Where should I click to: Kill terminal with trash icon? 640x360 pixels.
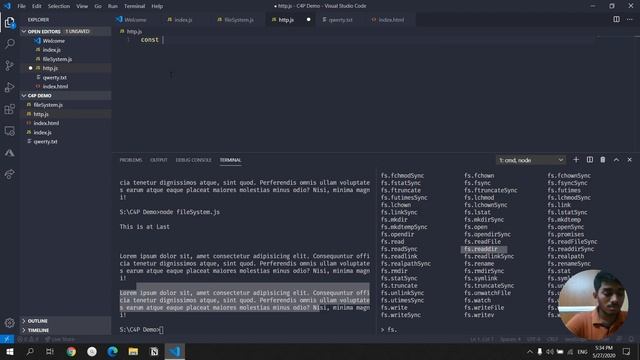tap(603, 160)
